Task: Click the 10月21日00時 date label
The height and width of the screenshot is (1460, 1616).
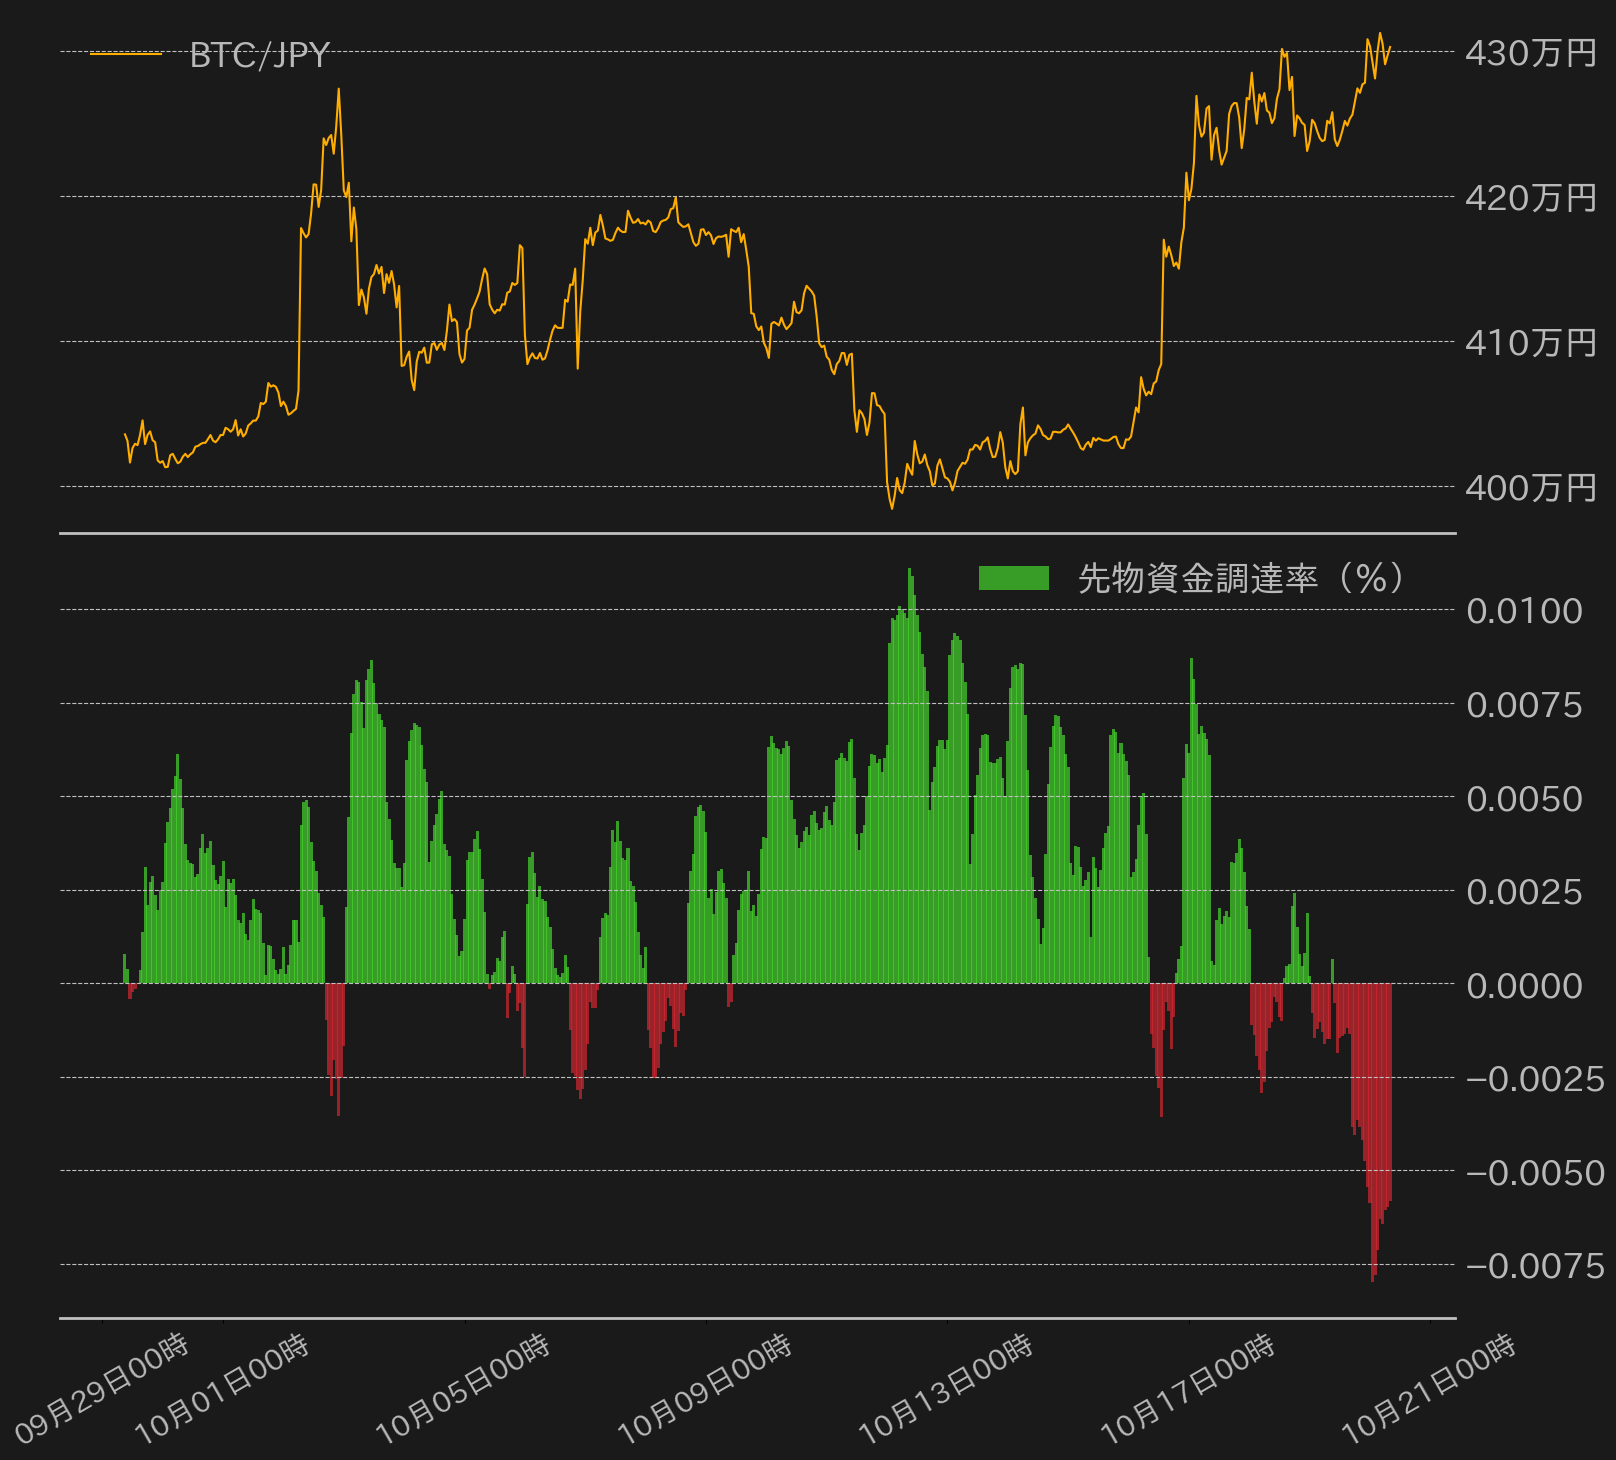Action: (x=1430, y=1389)
